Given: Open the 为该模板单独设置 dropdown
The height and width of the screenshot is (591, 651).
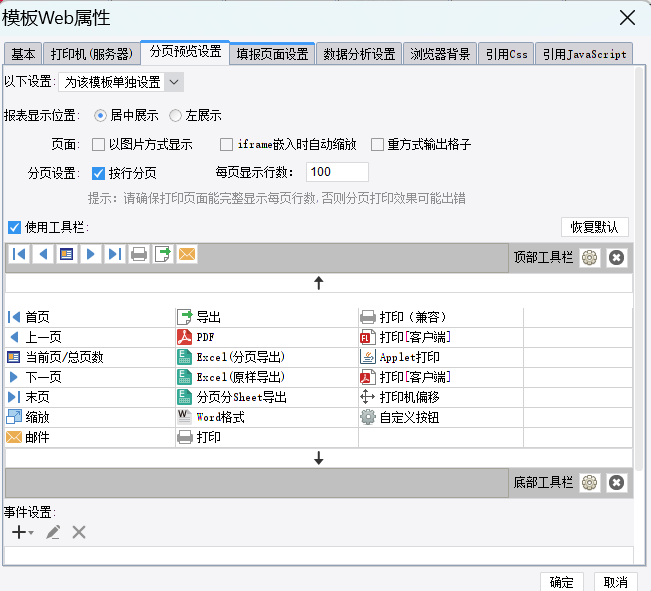Looking at the screenshot, I should tap(121, 82).
